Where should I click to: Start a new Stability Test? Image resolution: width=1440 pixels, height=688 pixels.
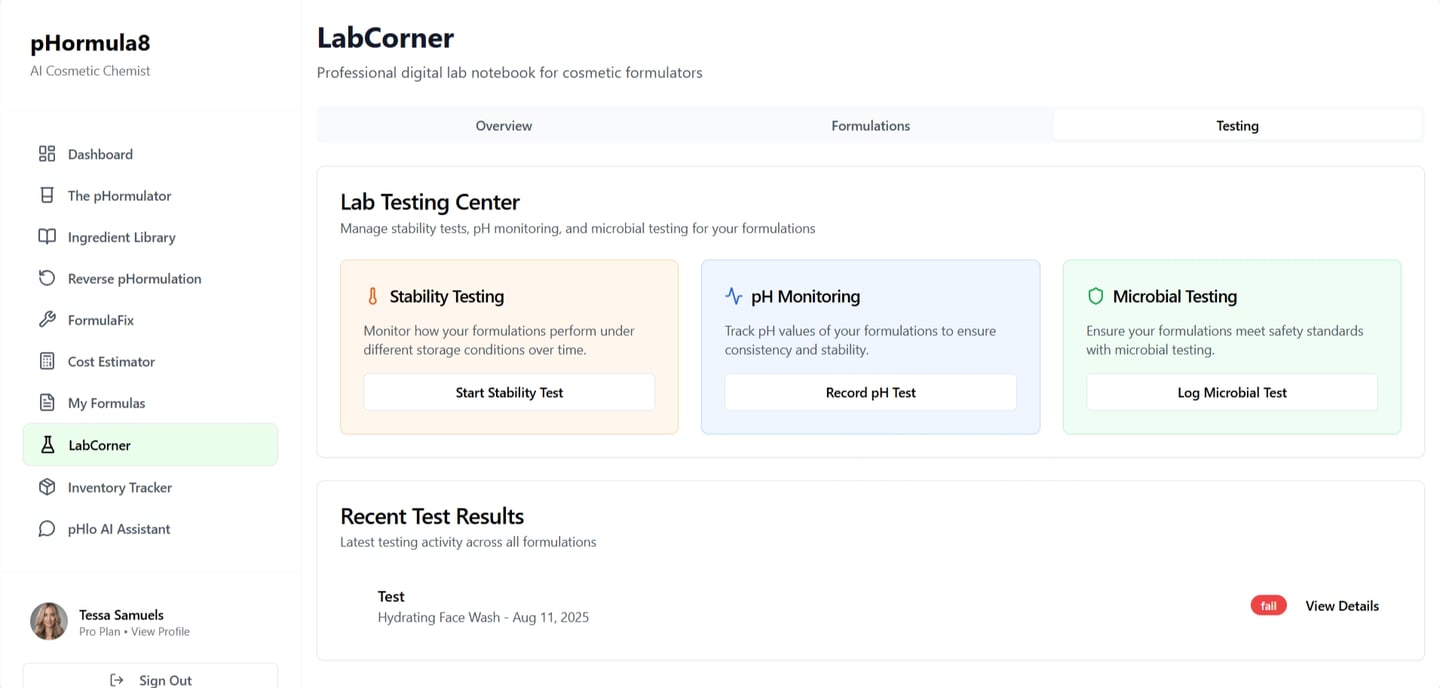(x=509, y=392)
